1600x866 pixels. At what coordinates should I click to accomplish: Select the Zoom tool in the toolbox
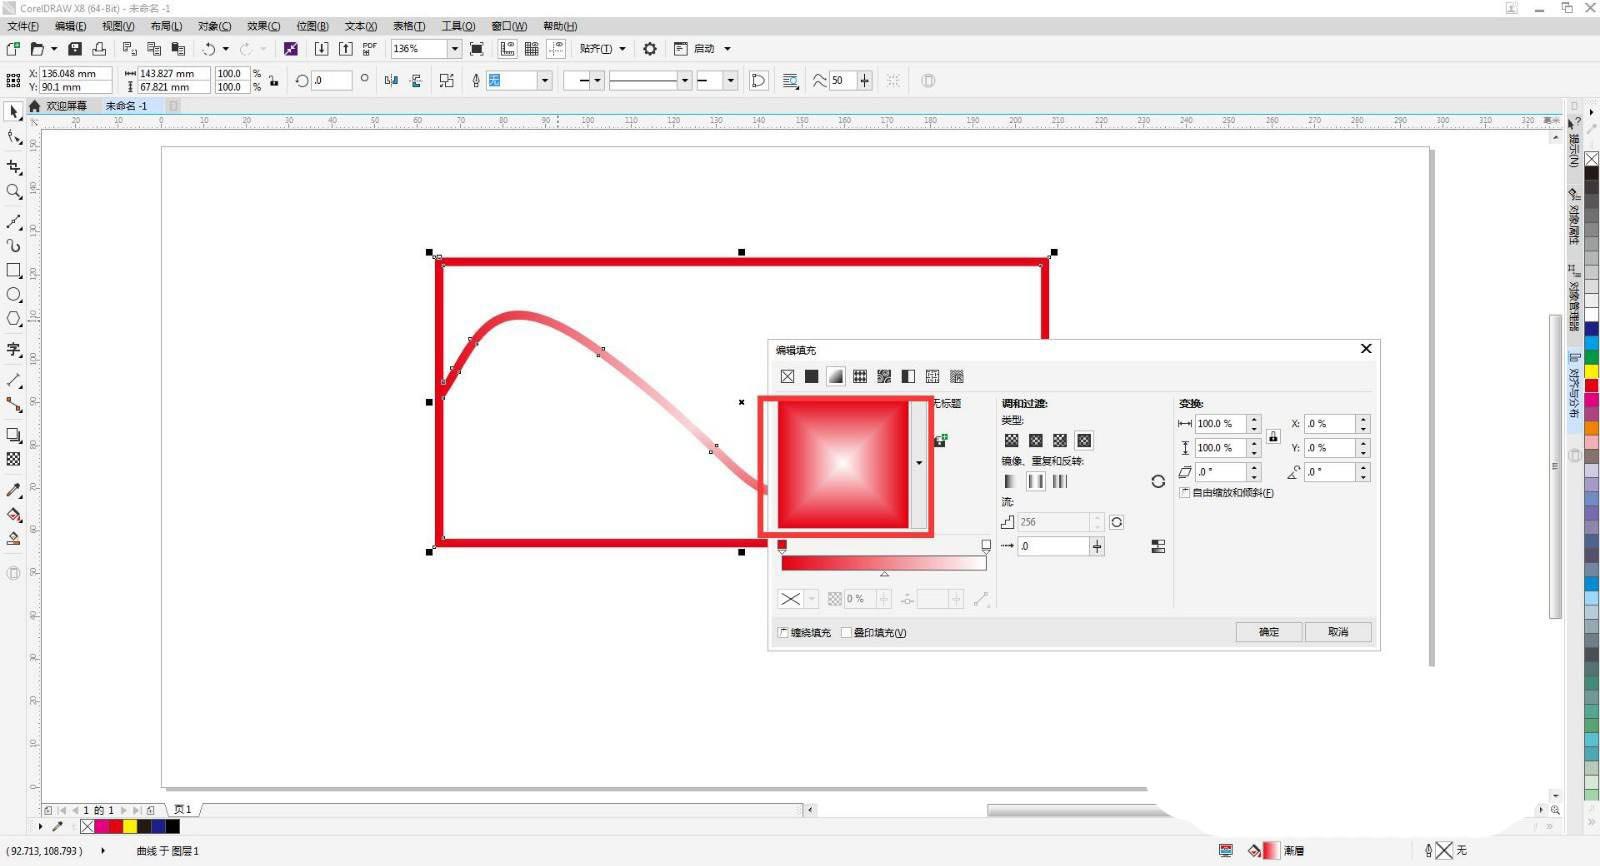point(14,192)
